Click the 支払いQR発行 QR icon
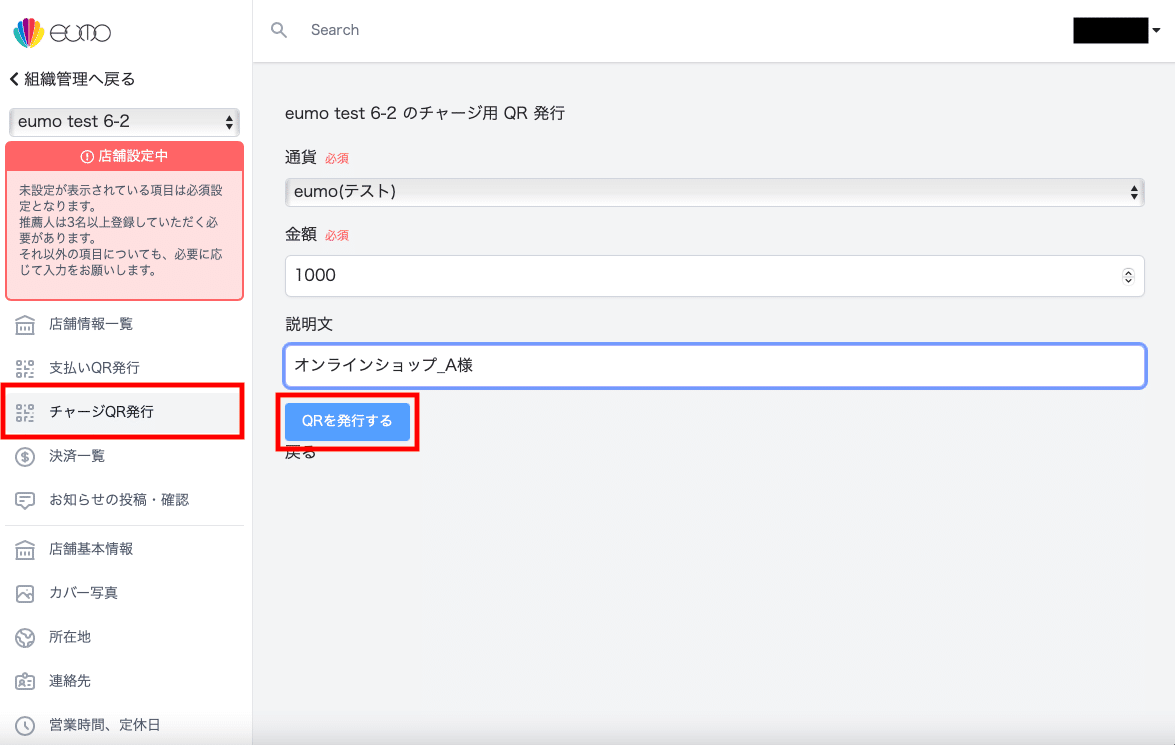 (25, 368)
